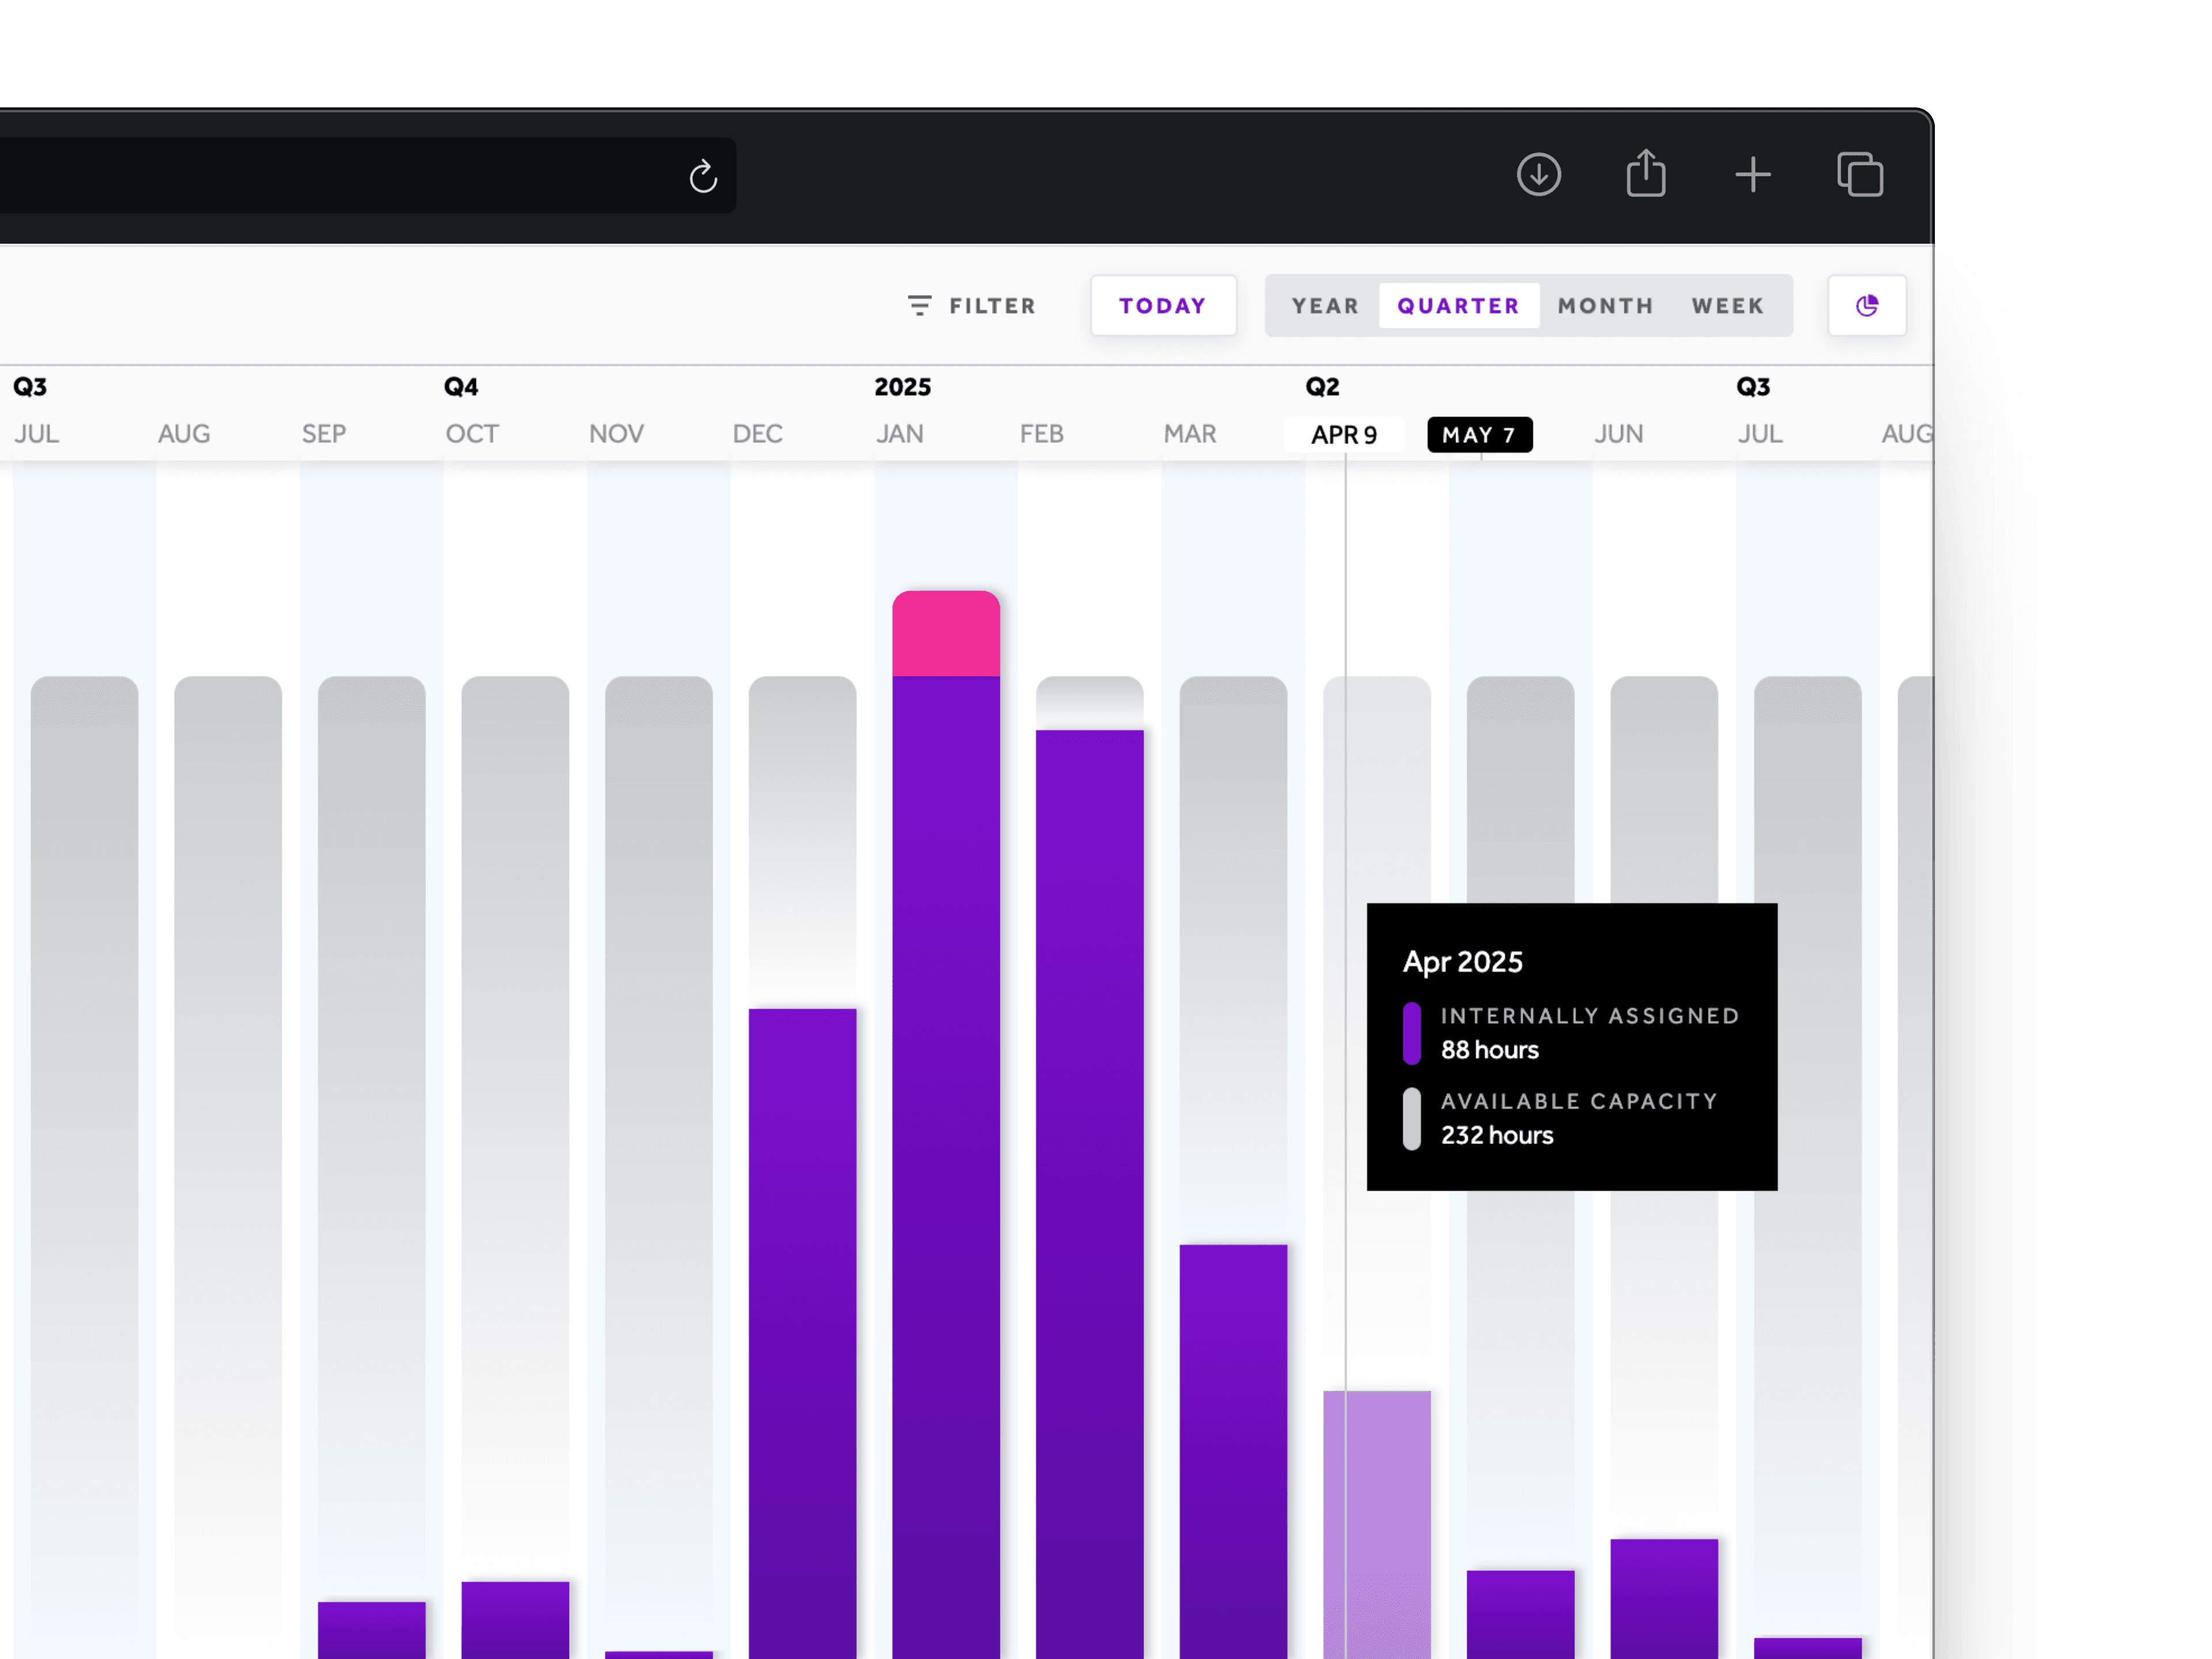Click the purple February bar
This screenshot has width=2212, height=1659.
[x=1089, y=1194]
